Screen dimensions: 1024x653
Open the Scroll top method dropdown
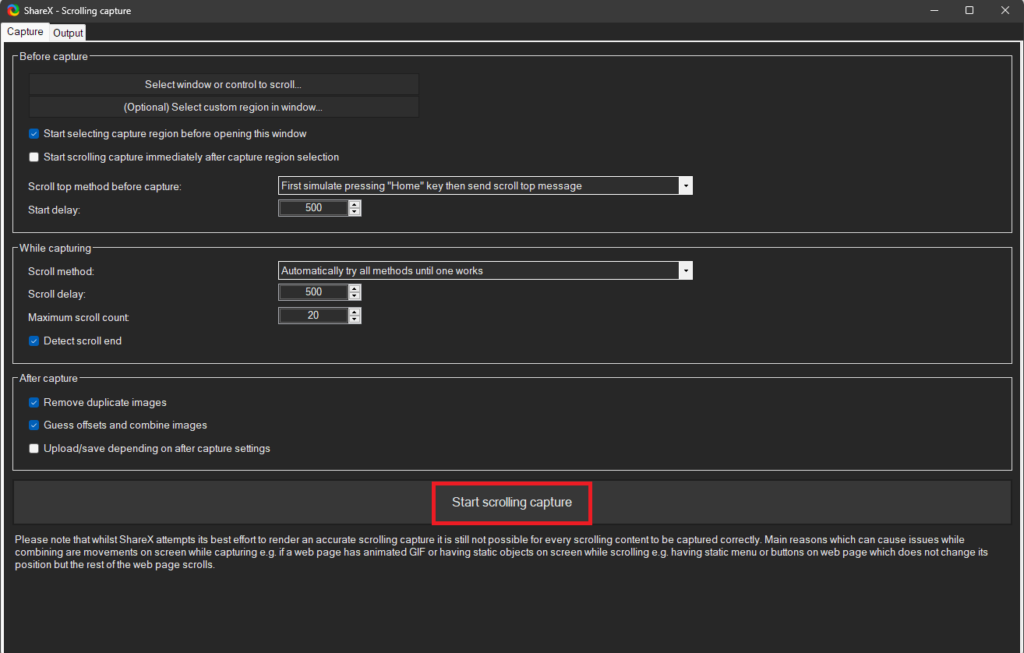coord(685,186)
